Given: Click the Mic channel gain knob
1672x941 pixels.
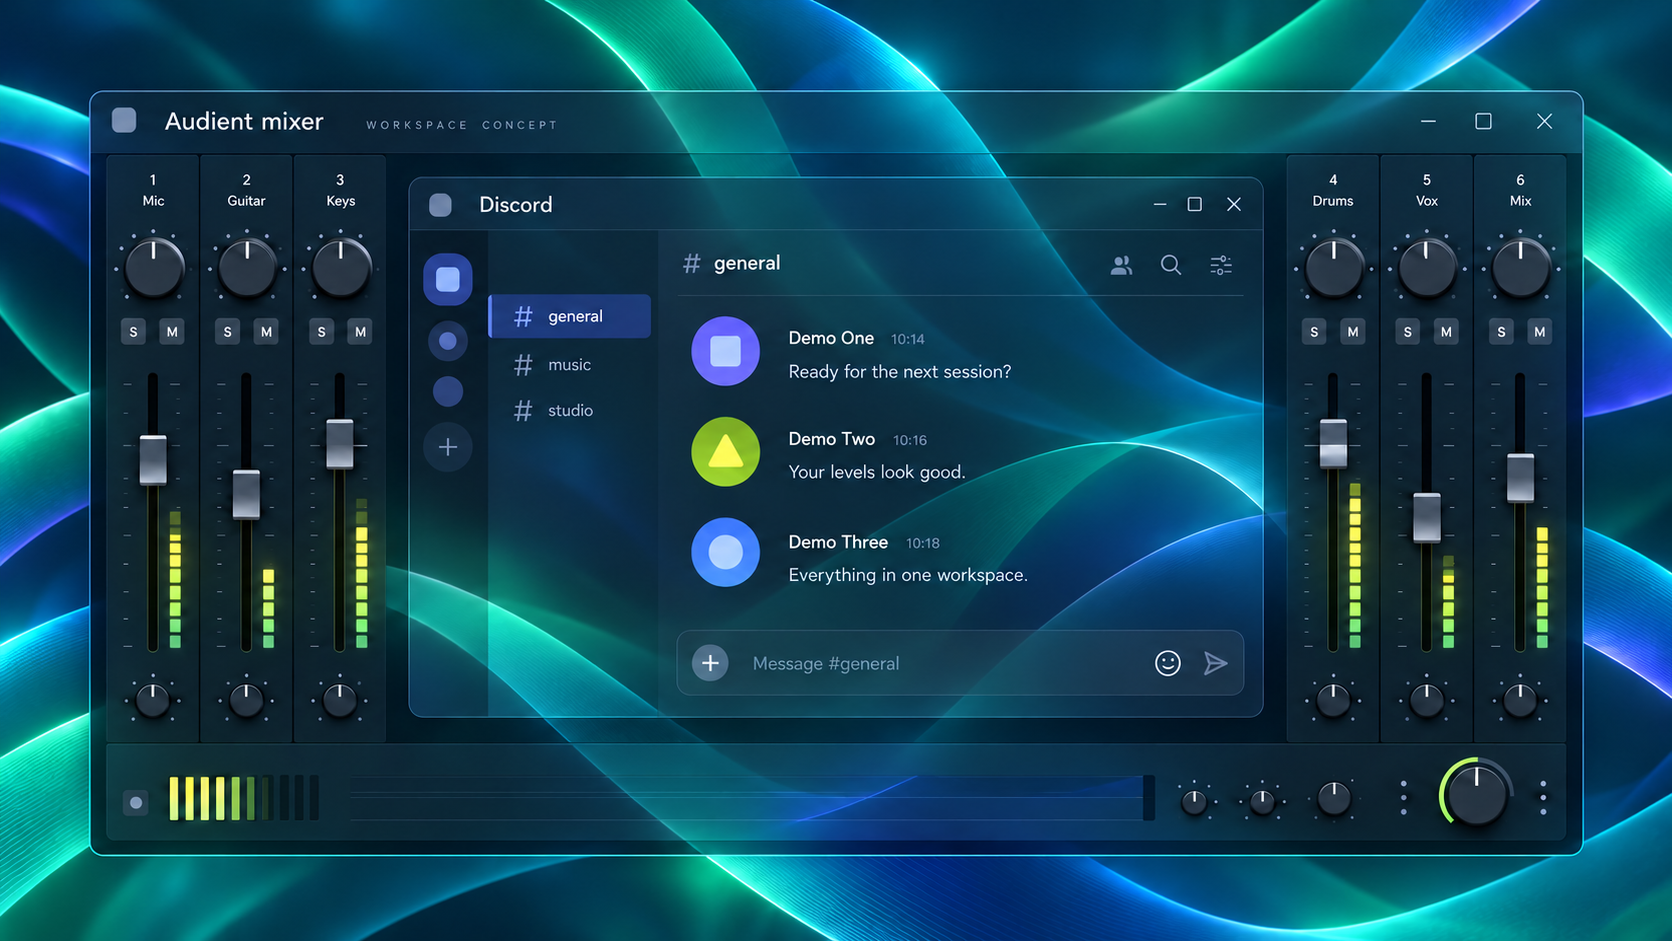Looking at the screenshot, I should 153,268.
